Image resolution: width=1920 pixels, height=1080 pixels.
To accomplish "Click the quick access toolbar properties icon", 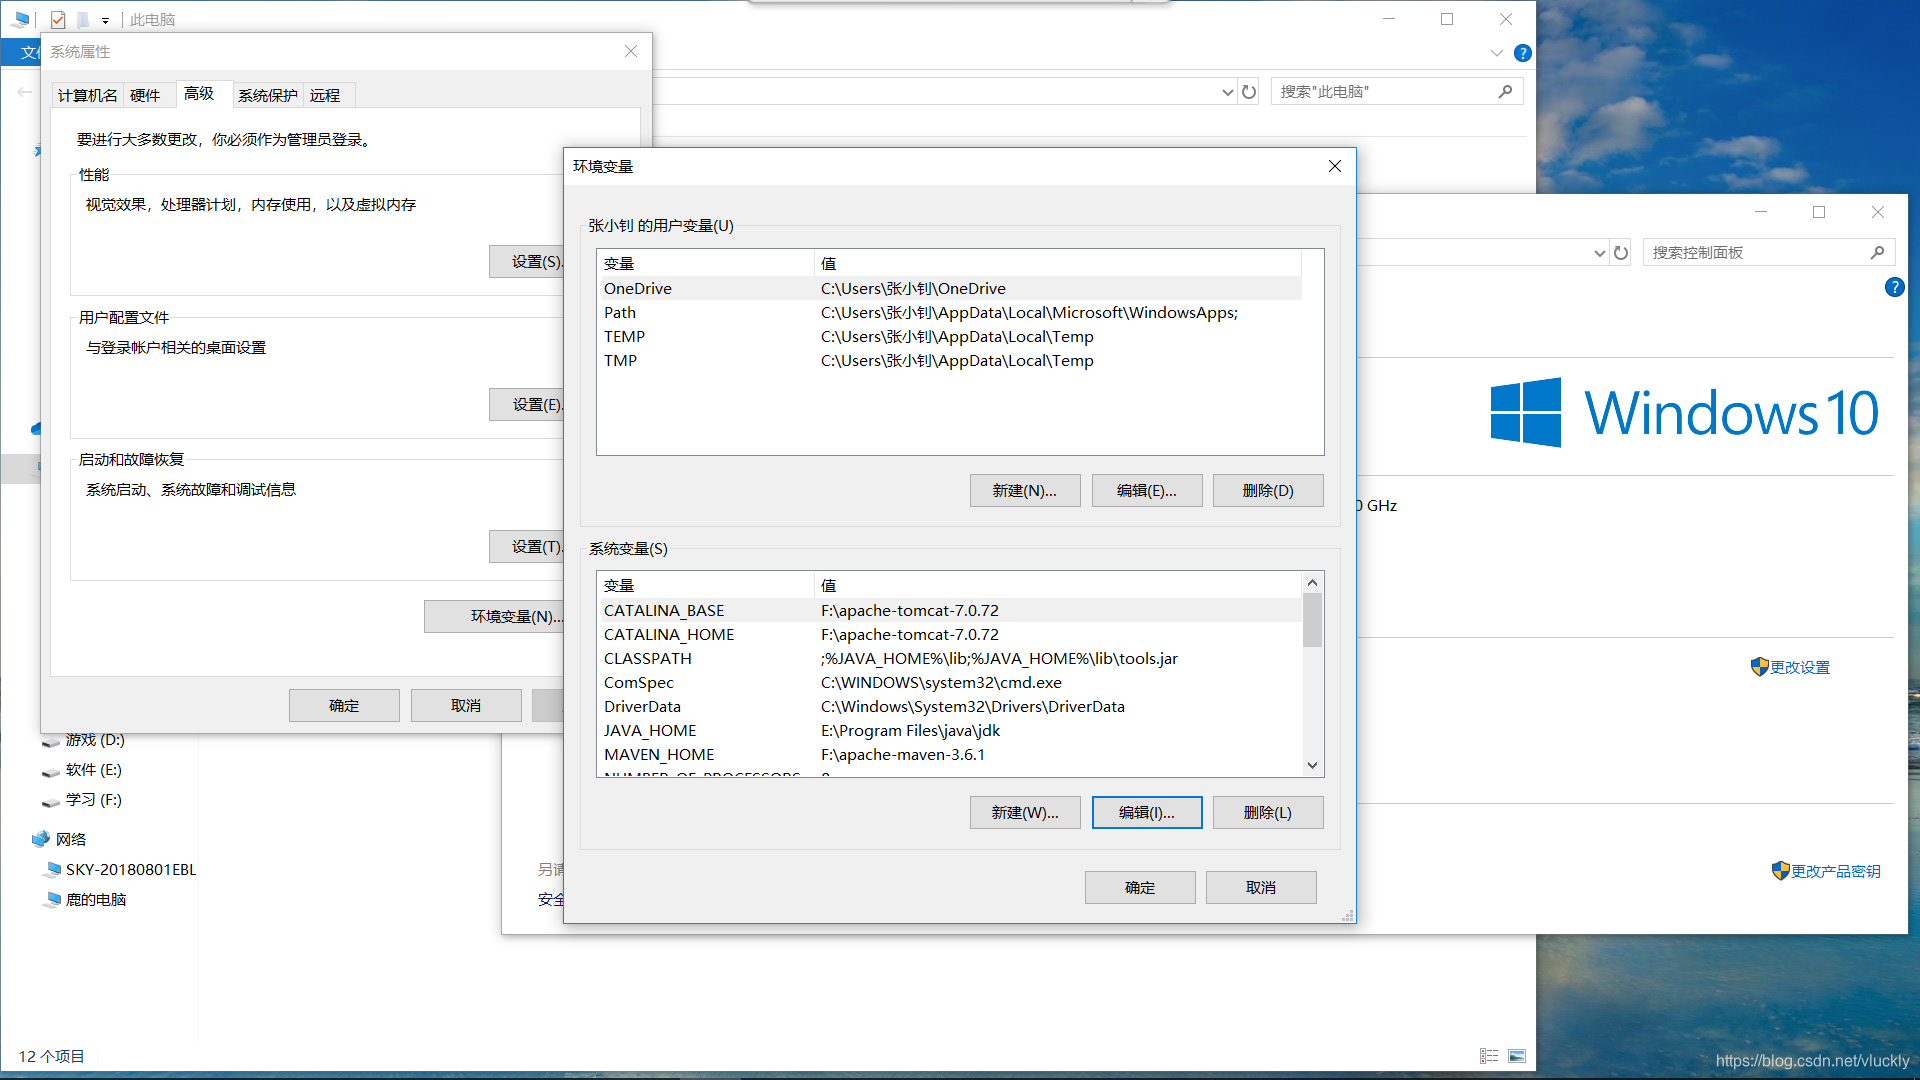I will click(58, 19).
